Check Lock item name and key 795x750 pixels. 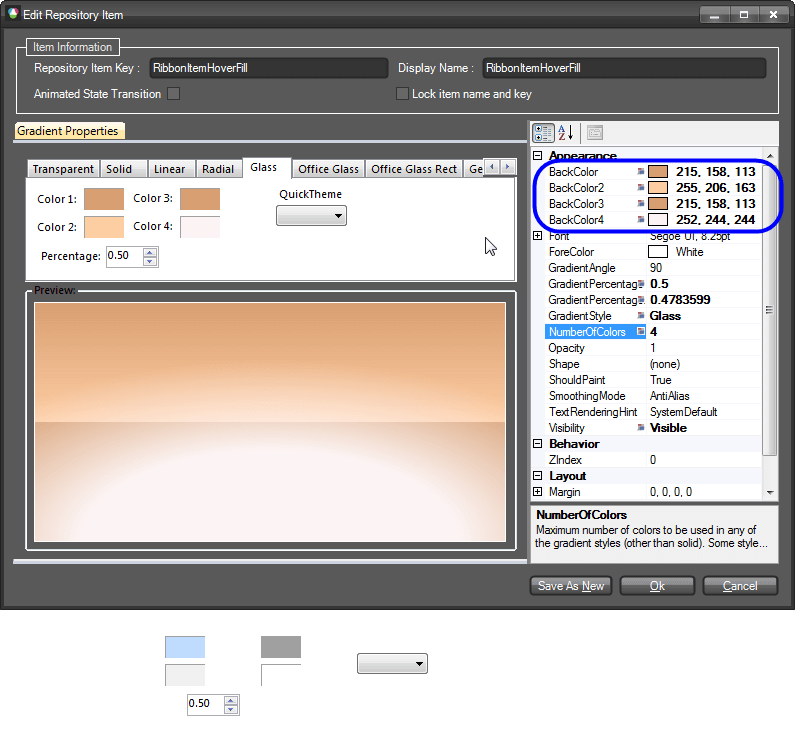pos(402,94)
